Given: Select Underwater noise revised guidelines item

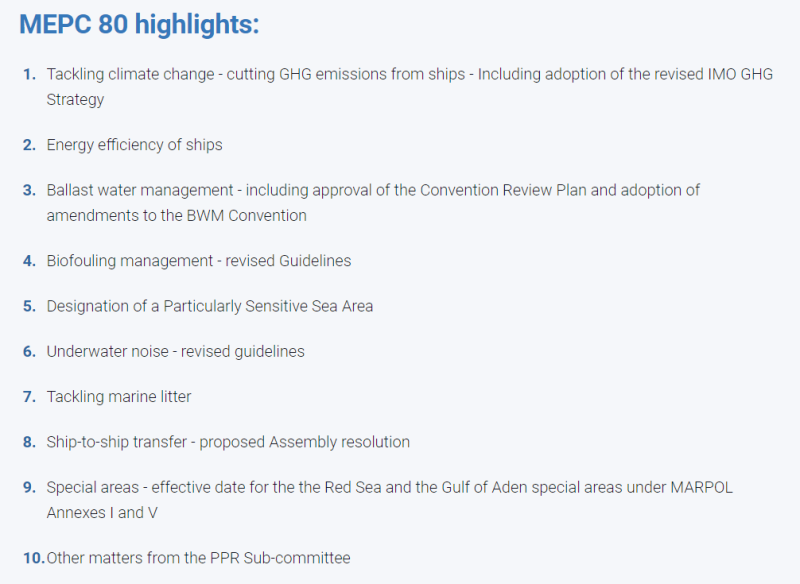Looking at the screenshot, I should 176,351.
